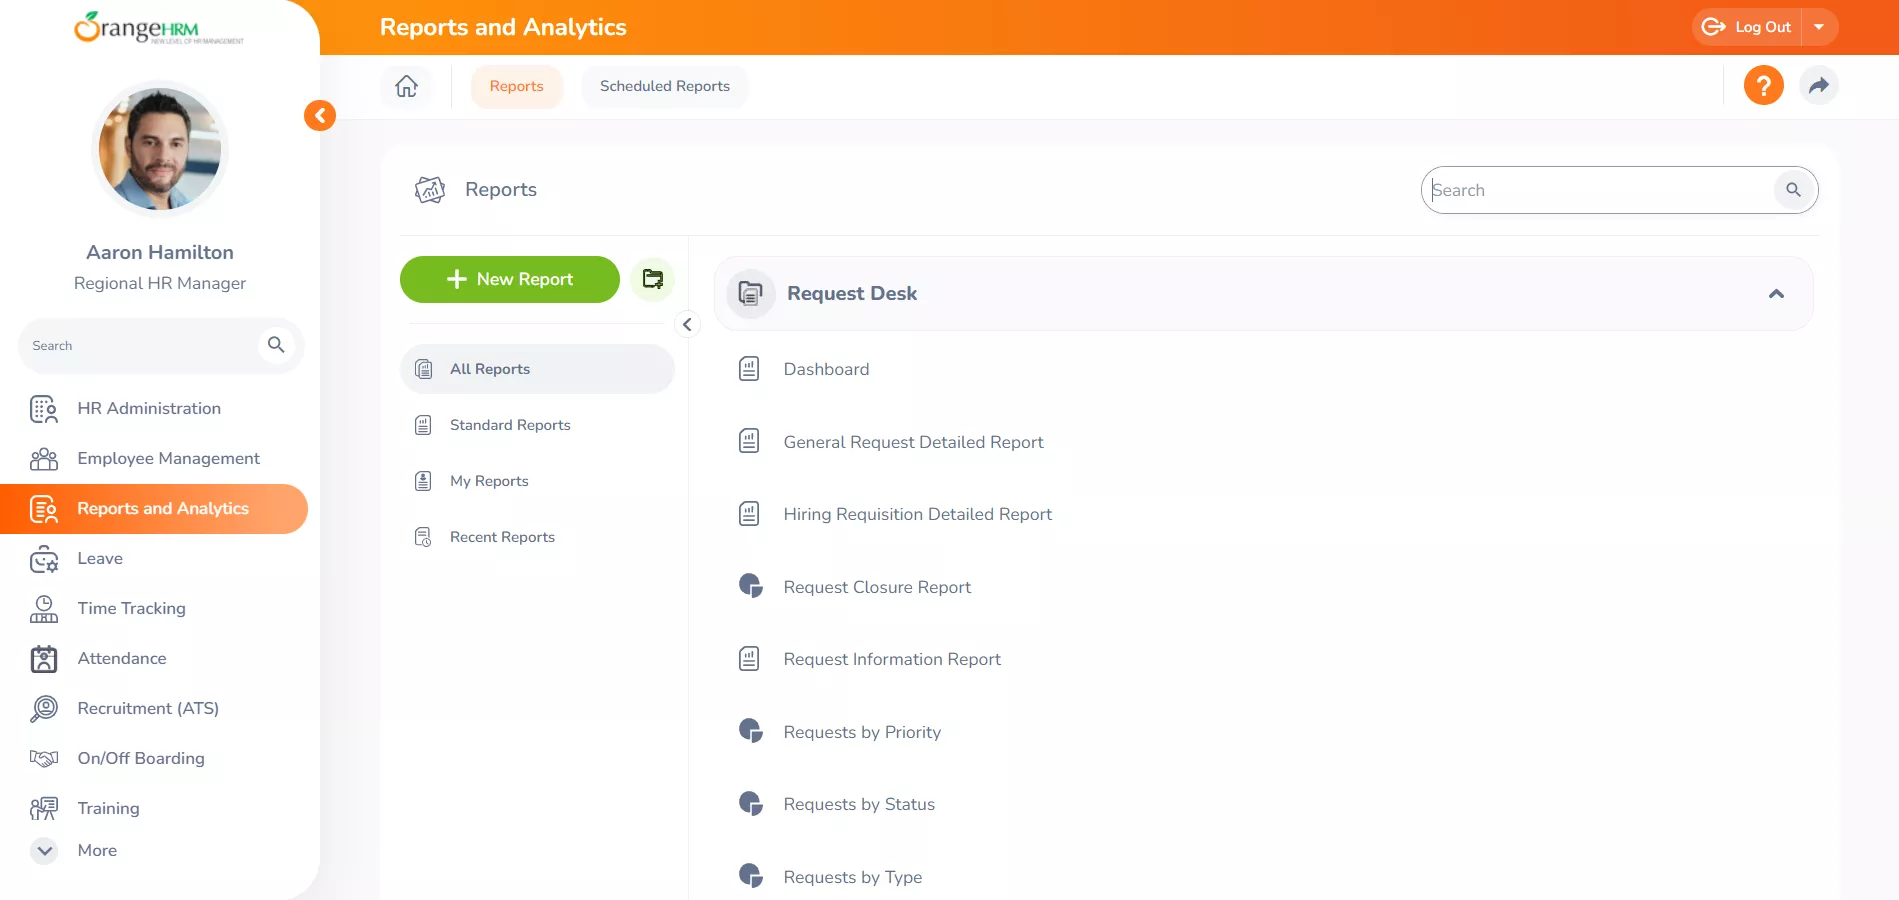Screen dimensions: 1899x900
Task: Click the Aaron Hamilton name text
Action: click(x=160, y=252)
